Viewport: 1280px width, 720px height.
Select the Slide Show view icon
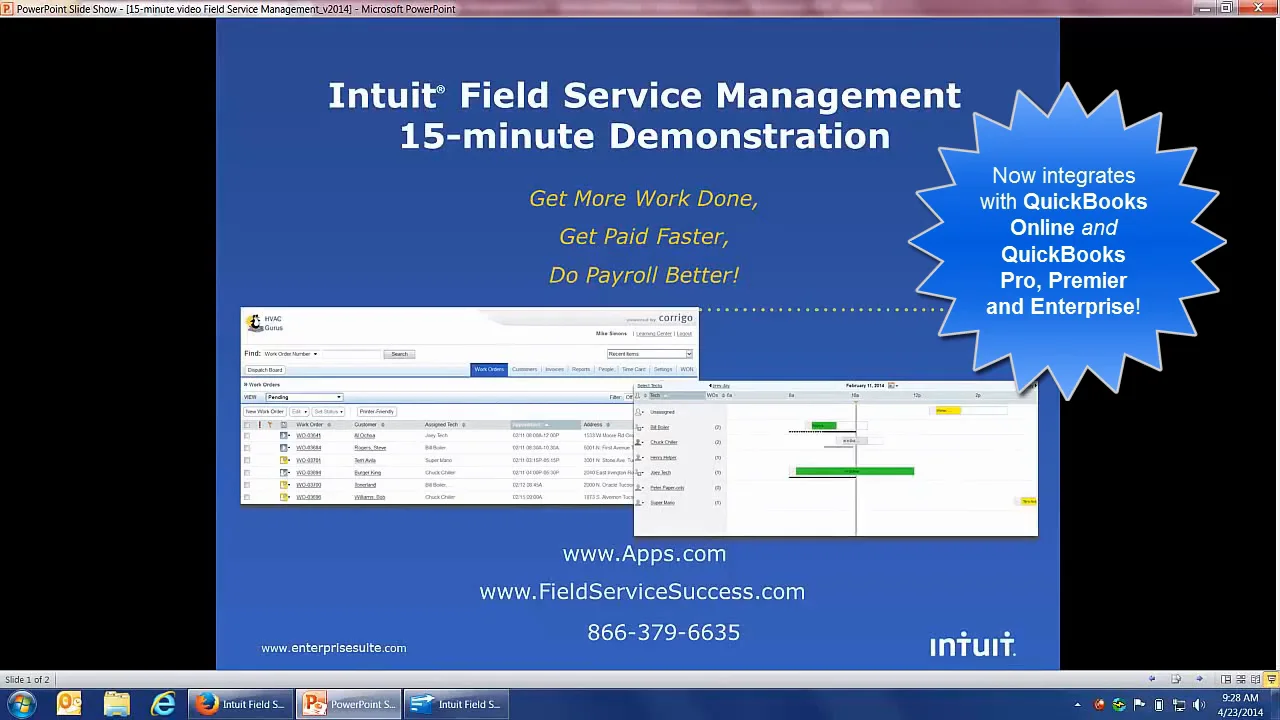(1271, 679)
